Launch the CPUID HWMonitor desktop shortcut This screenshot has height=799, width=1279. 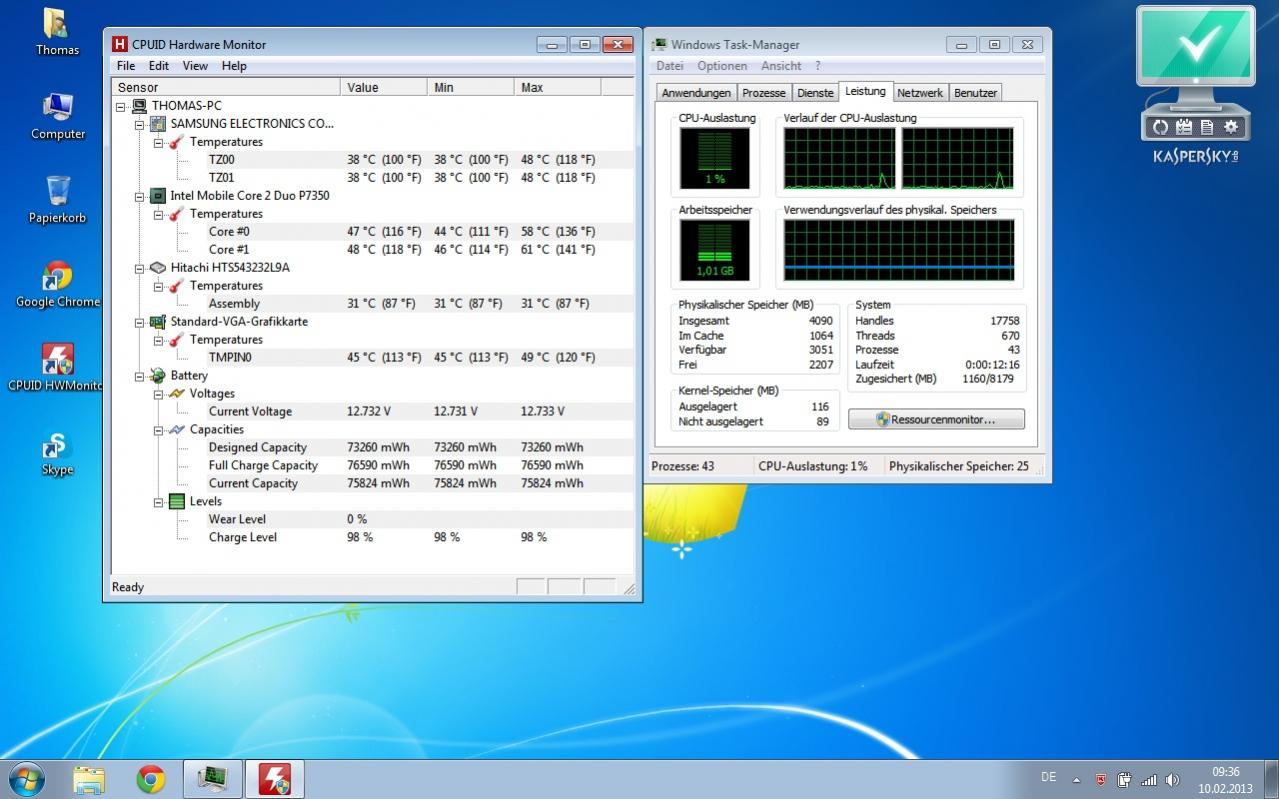click(57, 368)
